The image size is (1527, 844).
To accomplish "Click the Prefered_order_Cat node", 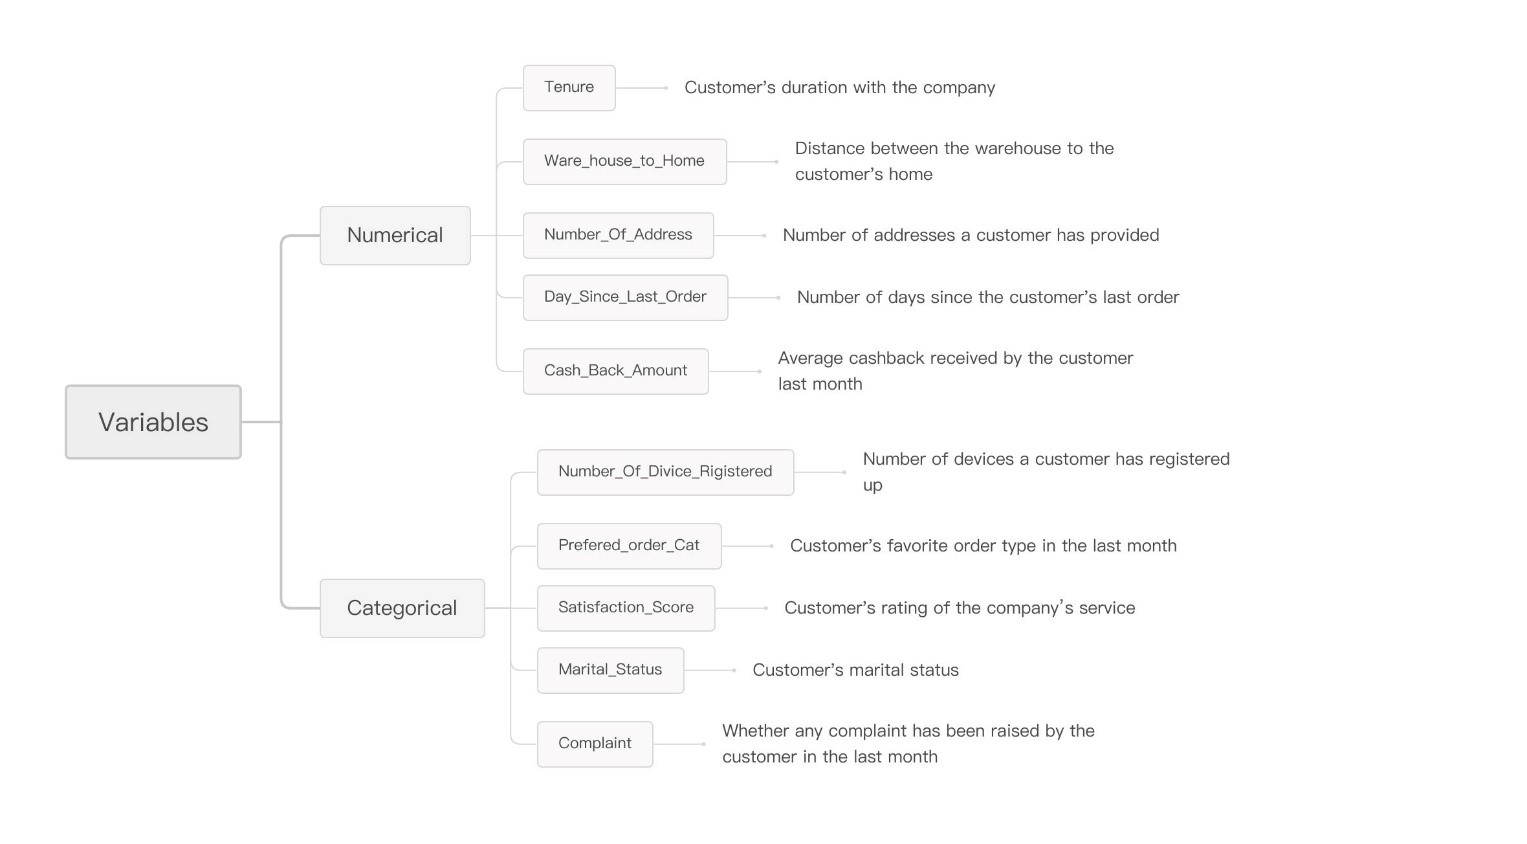I will [629, 546].
